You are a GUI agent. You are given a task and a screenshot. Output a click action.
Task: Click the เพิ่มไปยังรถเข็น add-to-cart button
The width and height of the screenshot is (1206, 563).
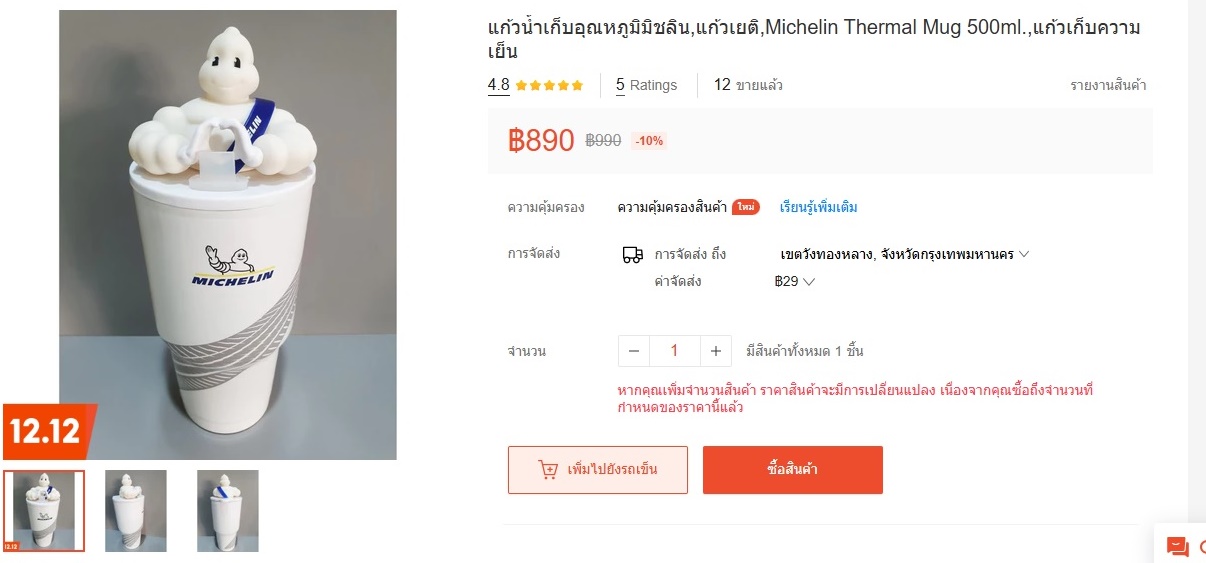[x=598, y=470]
